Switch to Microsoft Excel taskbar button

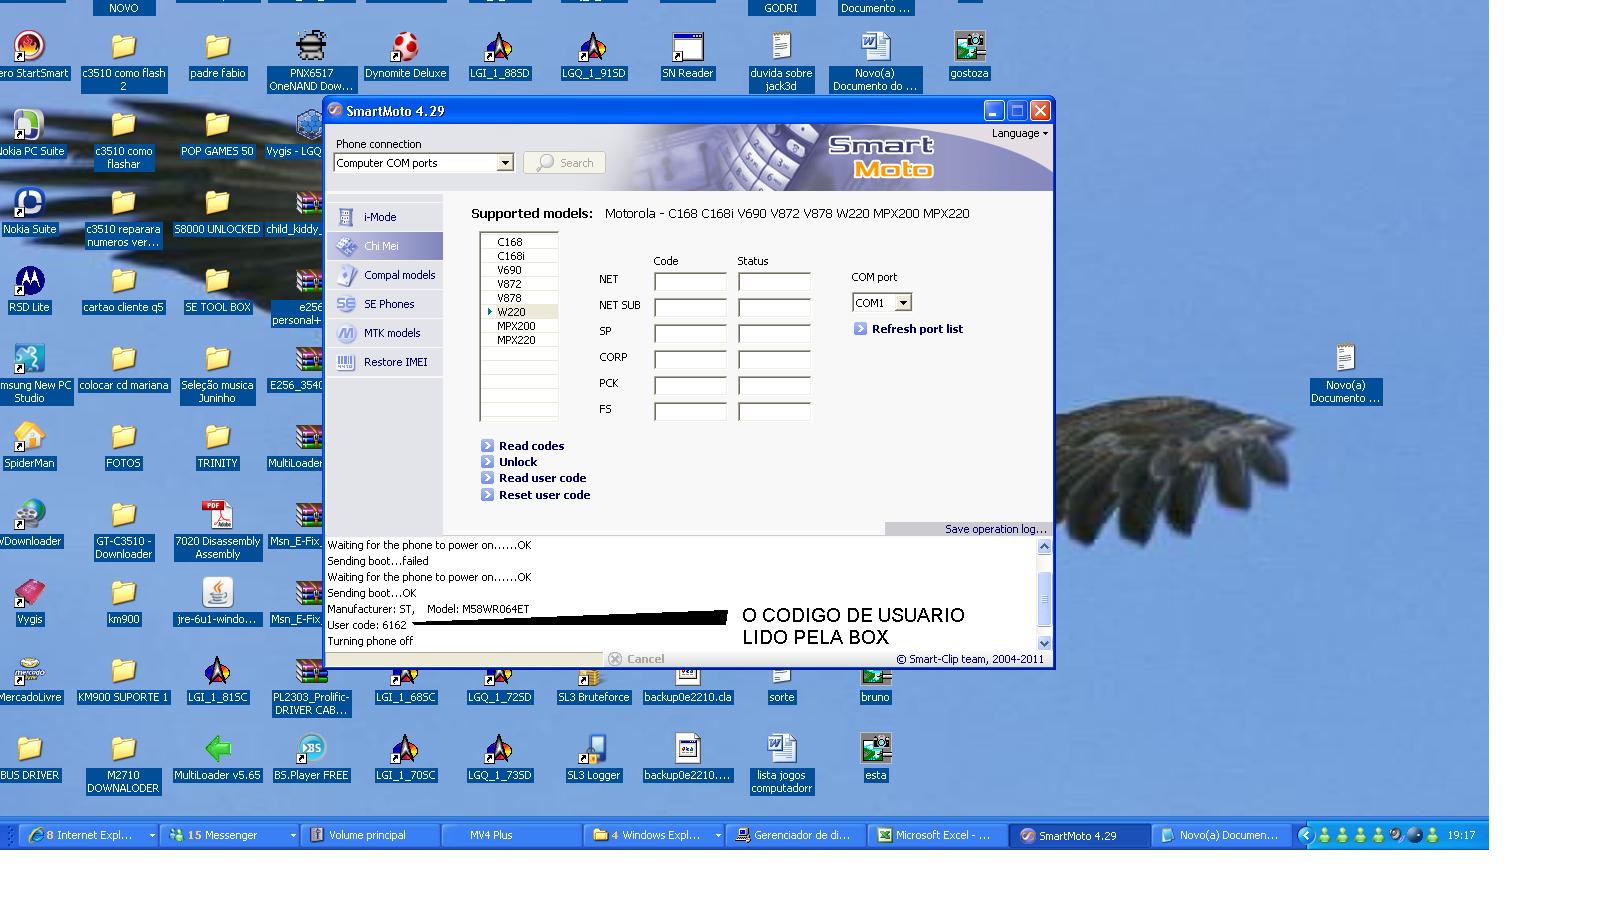coord(937,835)
